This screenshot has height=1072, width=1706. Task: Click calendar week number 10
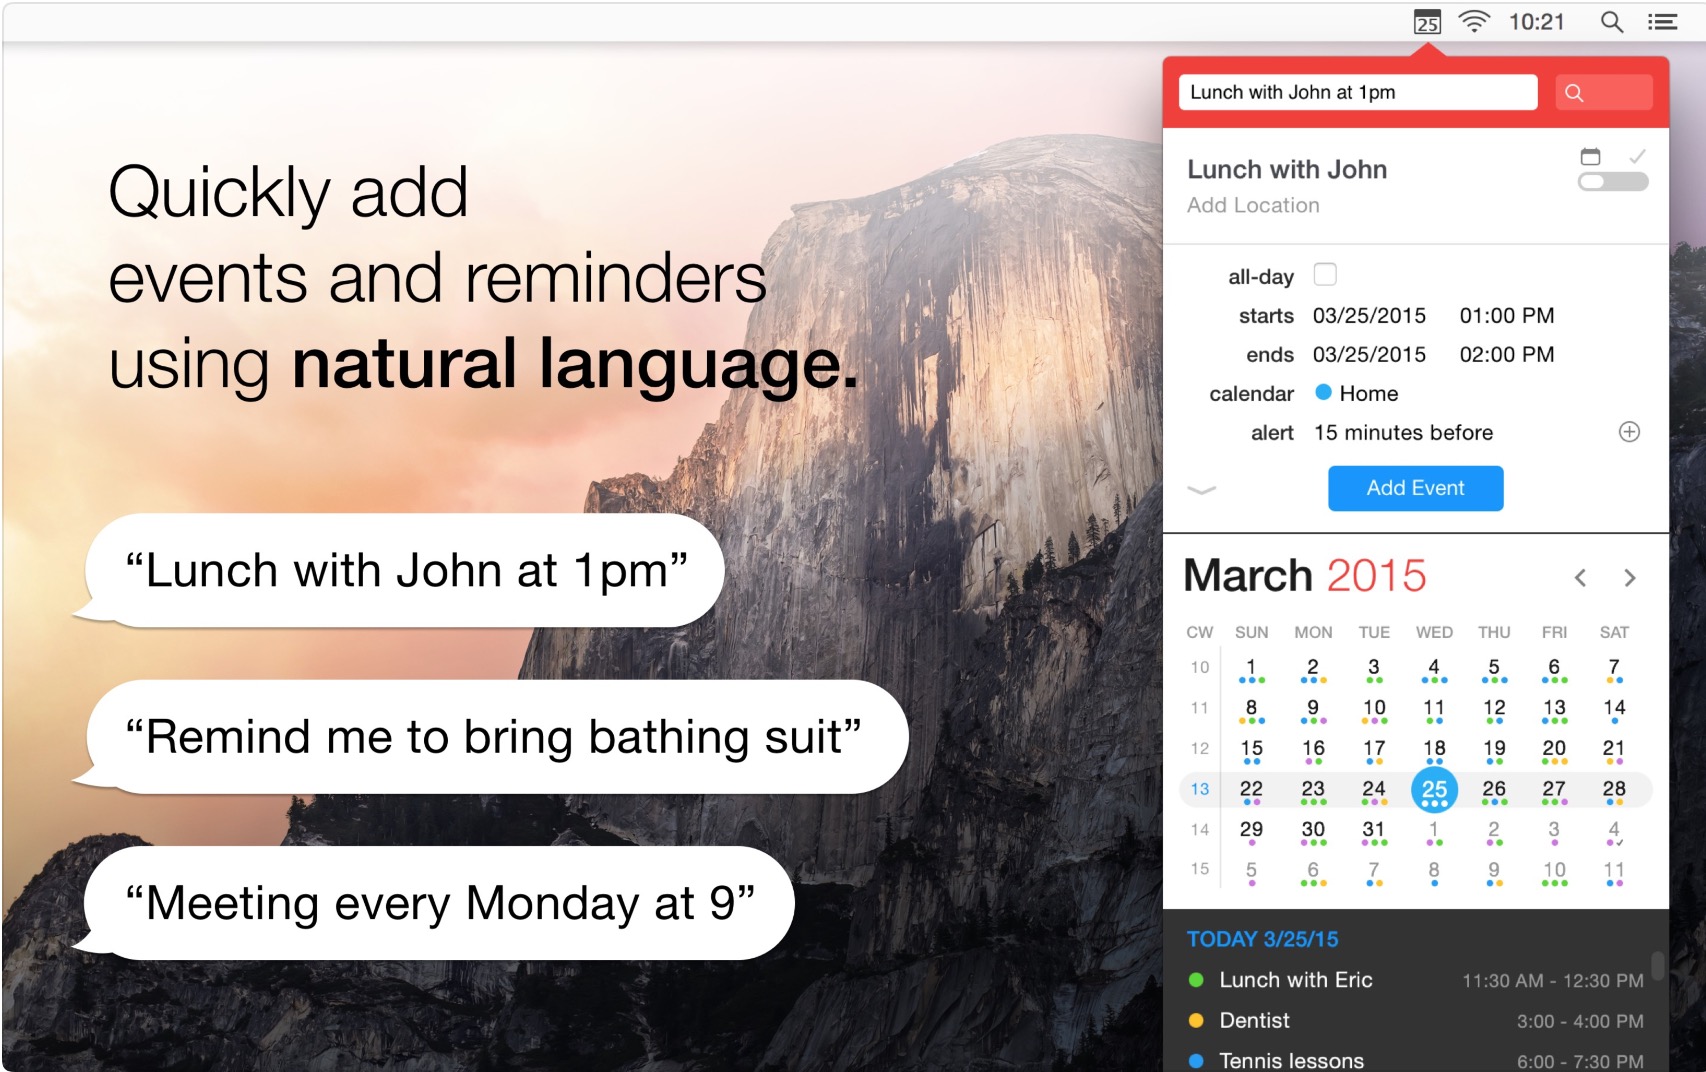(1200, 667)
